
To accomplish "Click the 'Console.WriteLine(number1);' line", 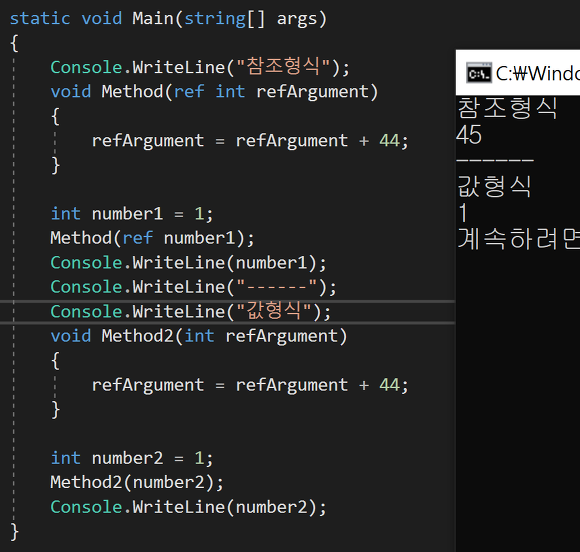I will pyautogui.click(x=189, y=263).
